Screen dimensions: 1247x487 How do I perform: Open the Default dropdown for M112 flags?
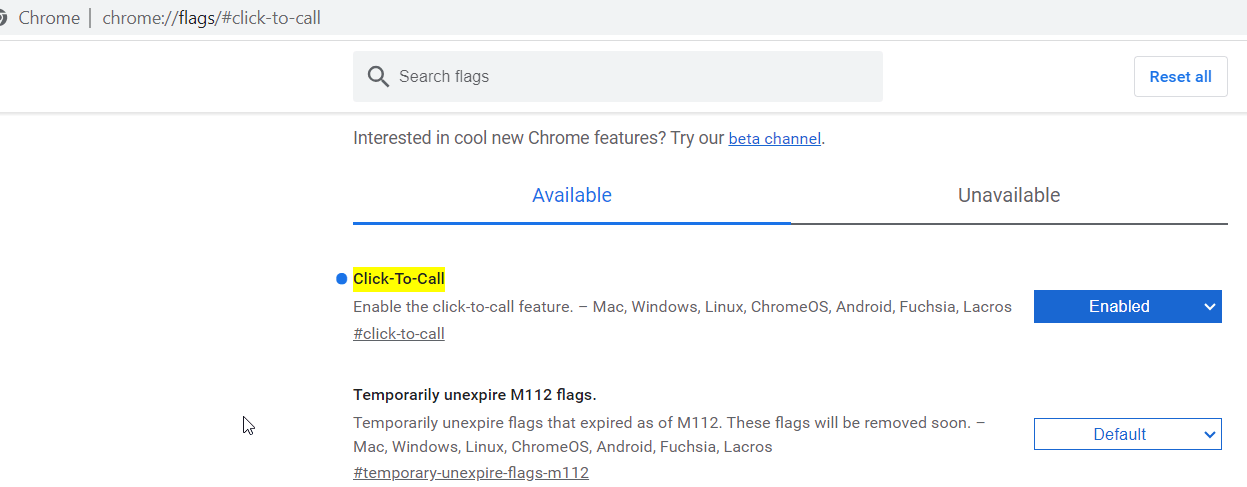(x=1126, y=435)
